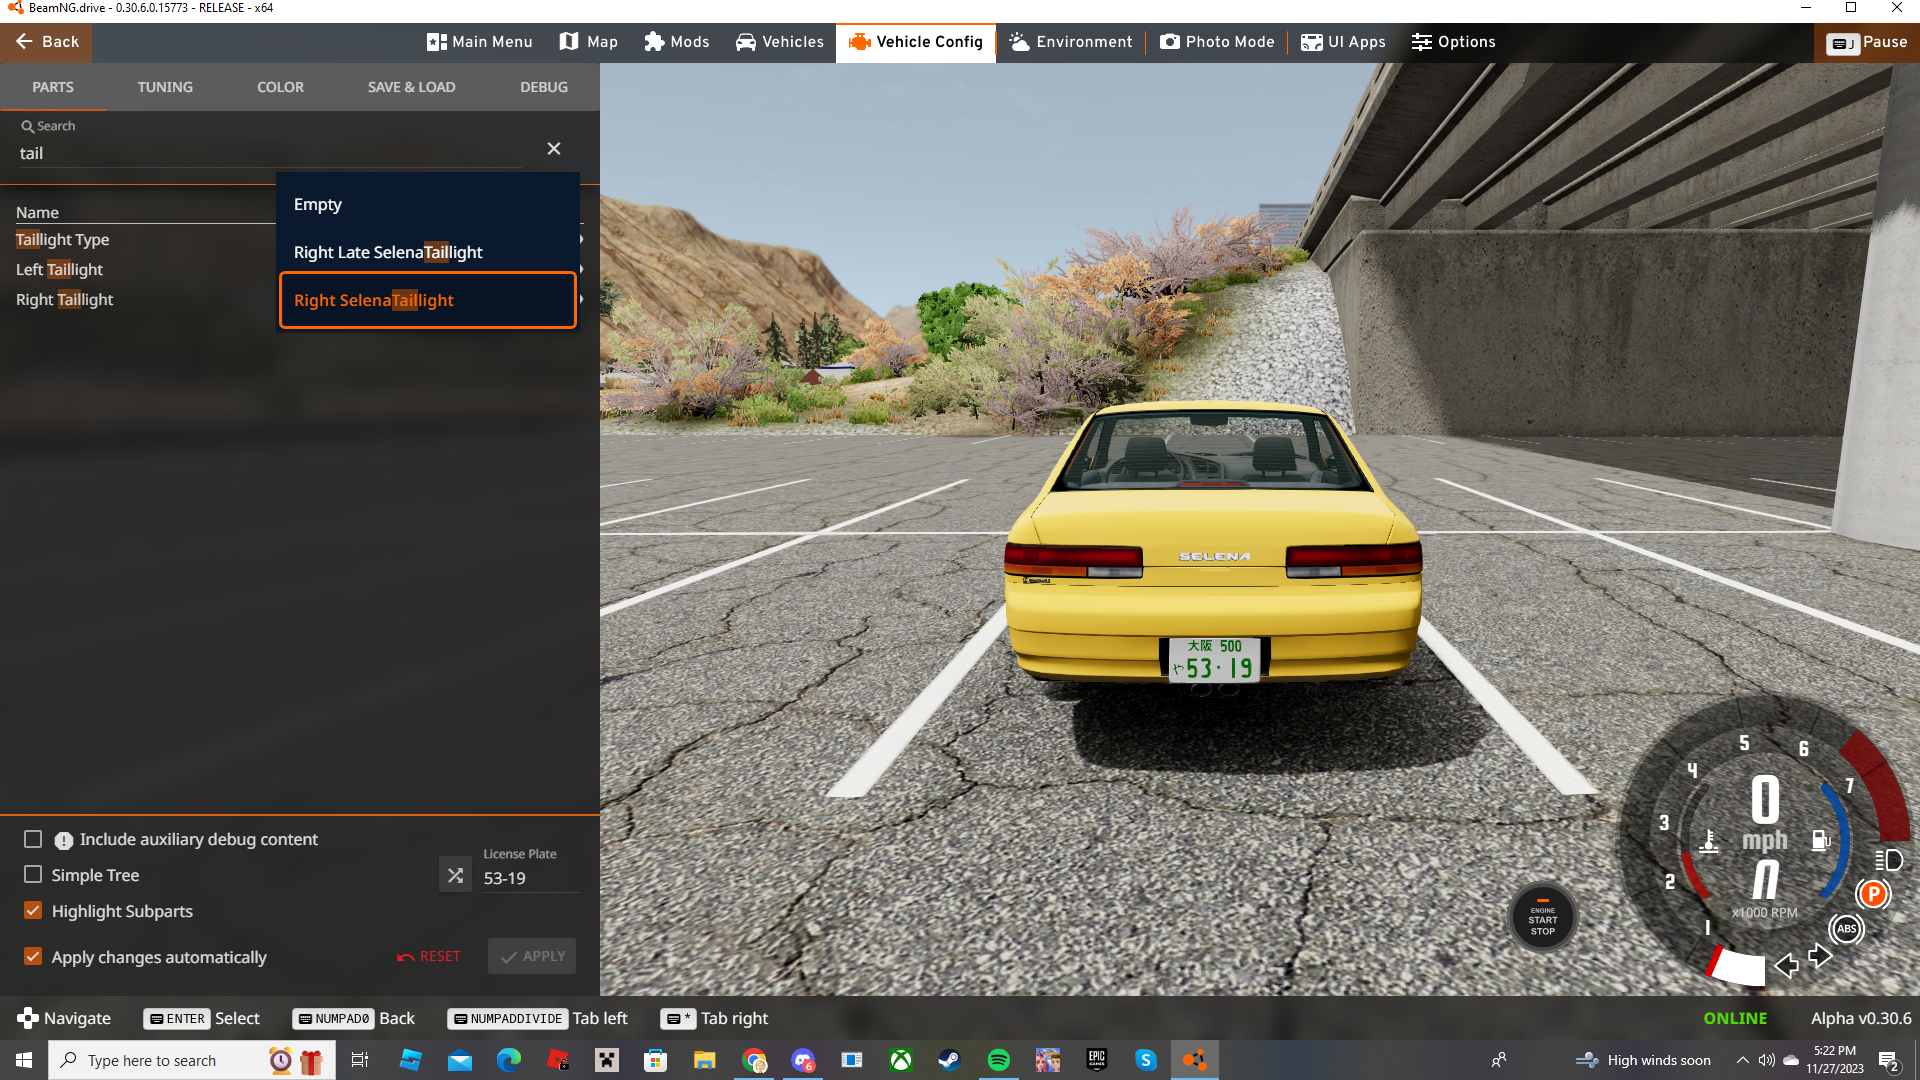This screenshot has width=1920, height=1080.
Task: Click the Tab right hint
Action: coord(715,1018)
